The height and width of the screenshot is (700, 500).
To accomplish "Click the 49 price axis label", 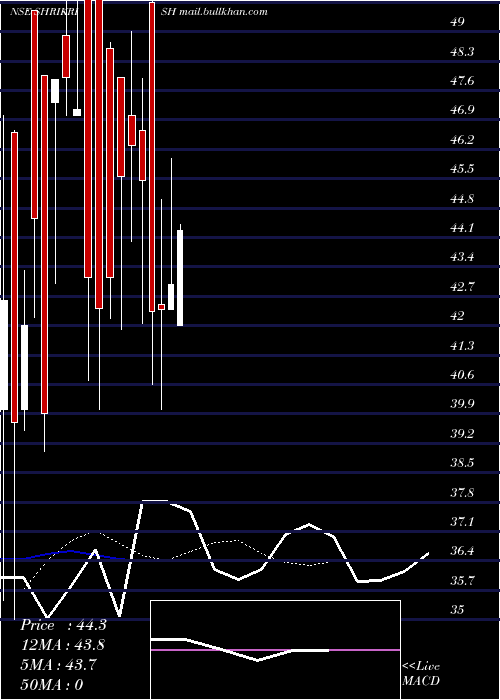I will coord(458,22).
